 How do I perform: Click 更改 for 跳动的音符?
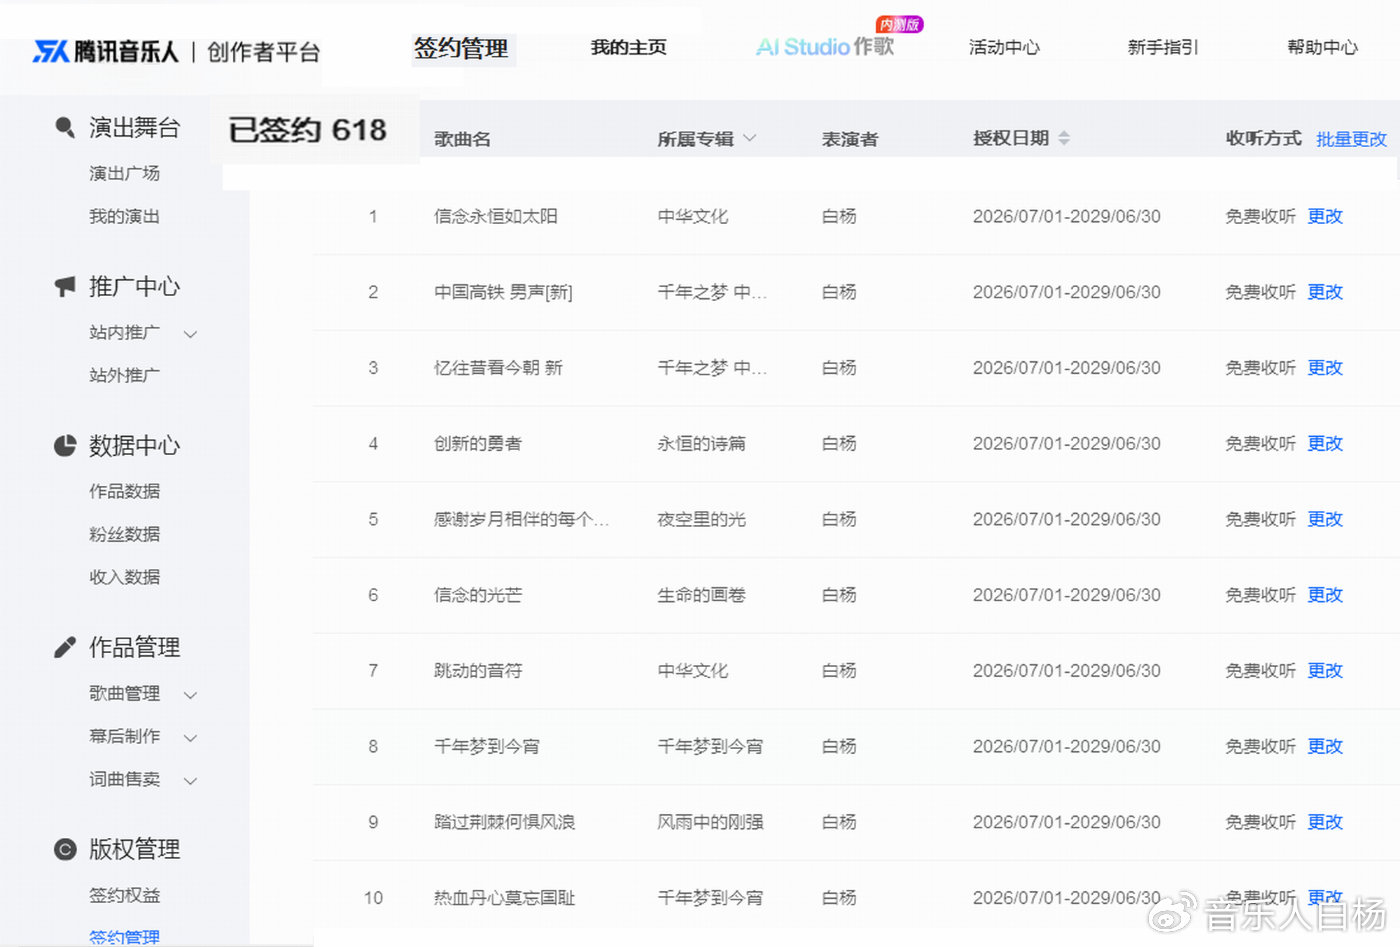pos(1325,671)
